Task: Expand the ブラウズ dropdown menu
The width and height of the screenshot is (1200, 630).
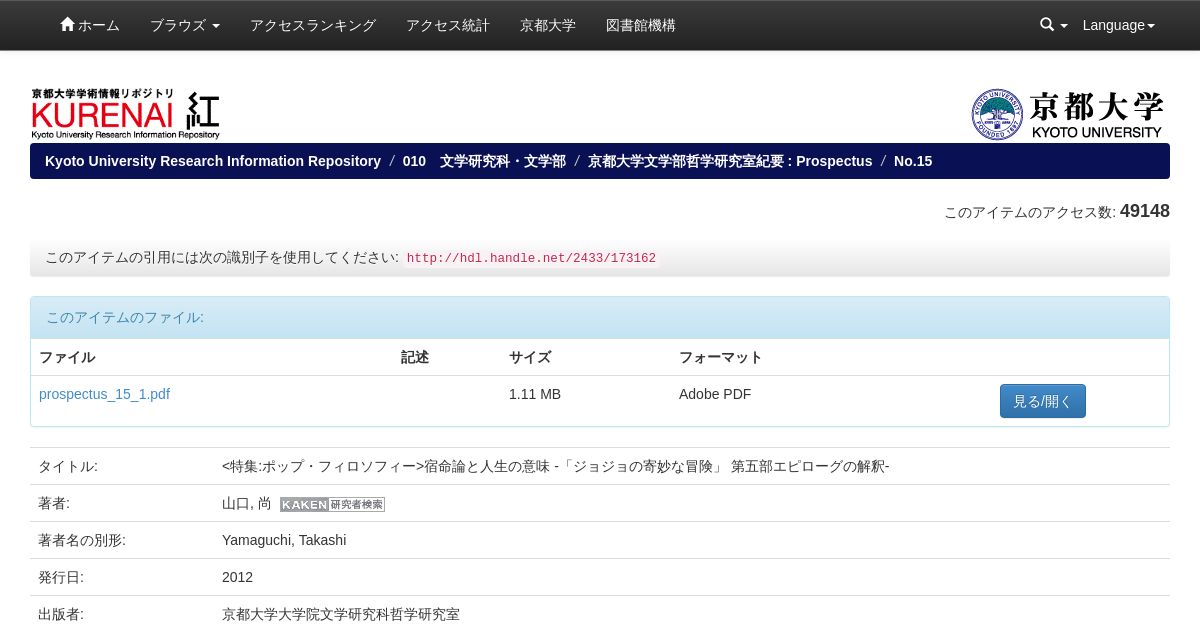Action: (x=185, y=25)
